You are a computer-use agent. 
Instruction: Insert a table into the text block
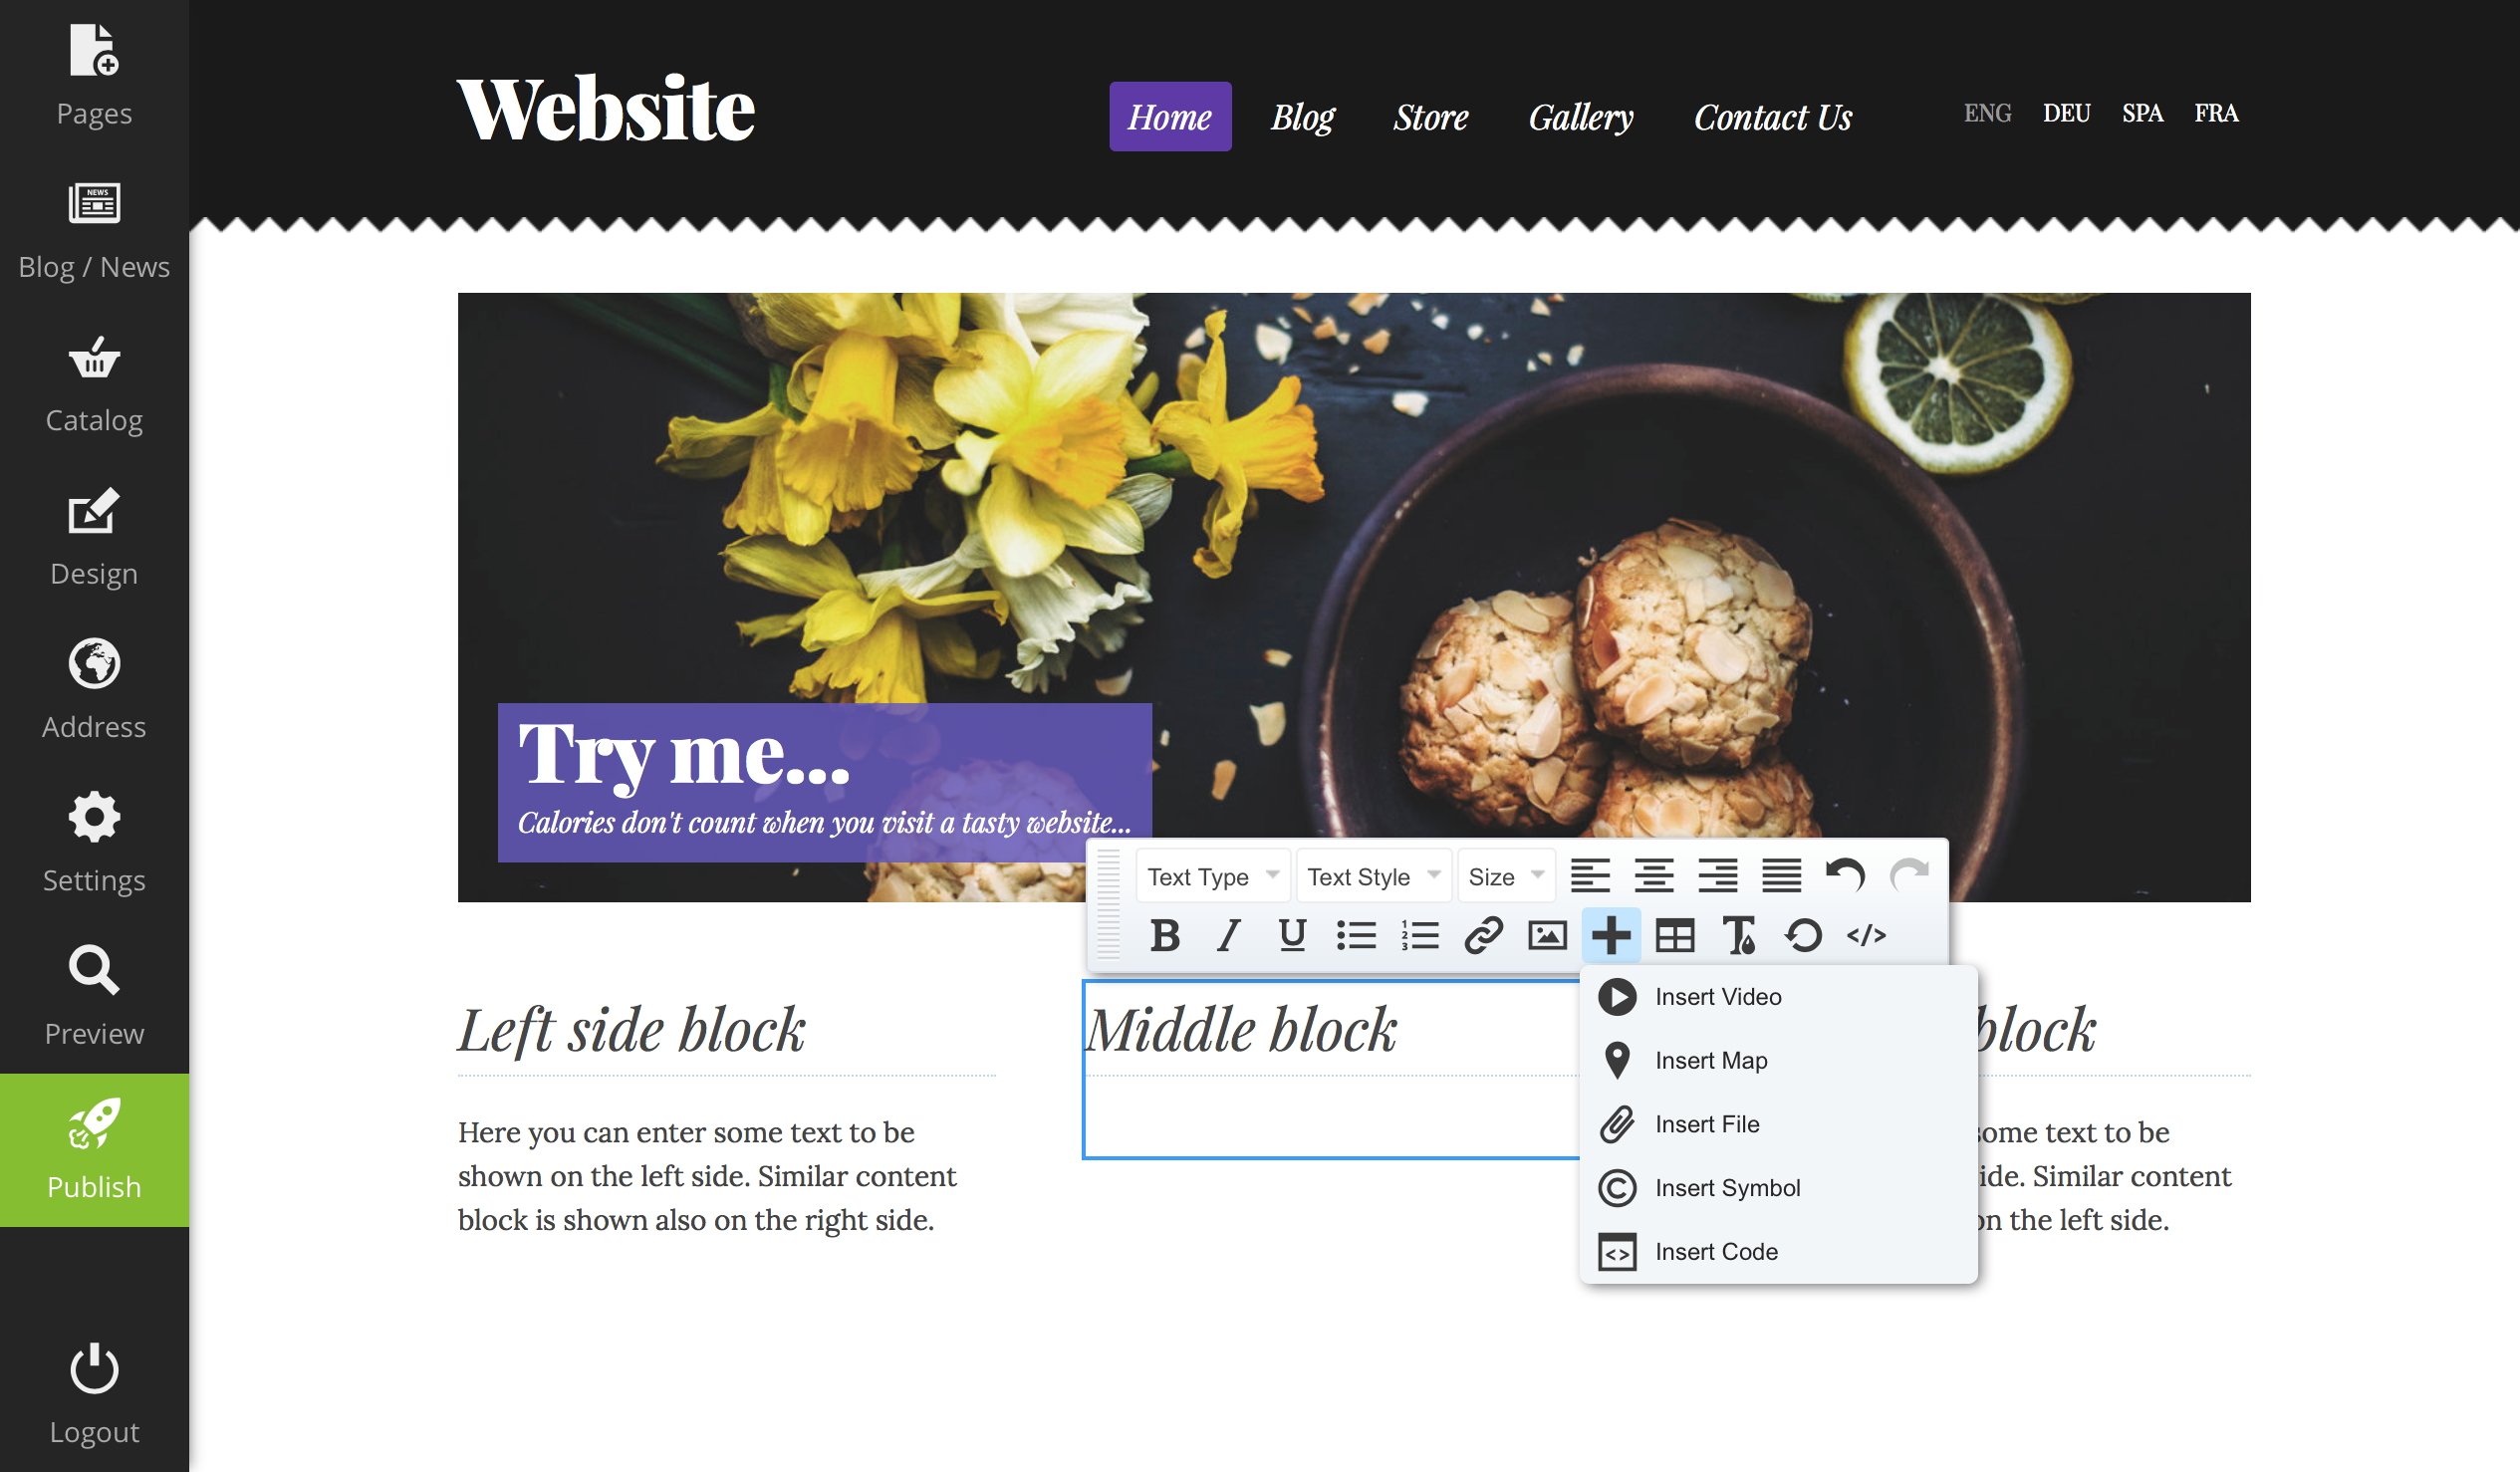[x=1675, y=936]
